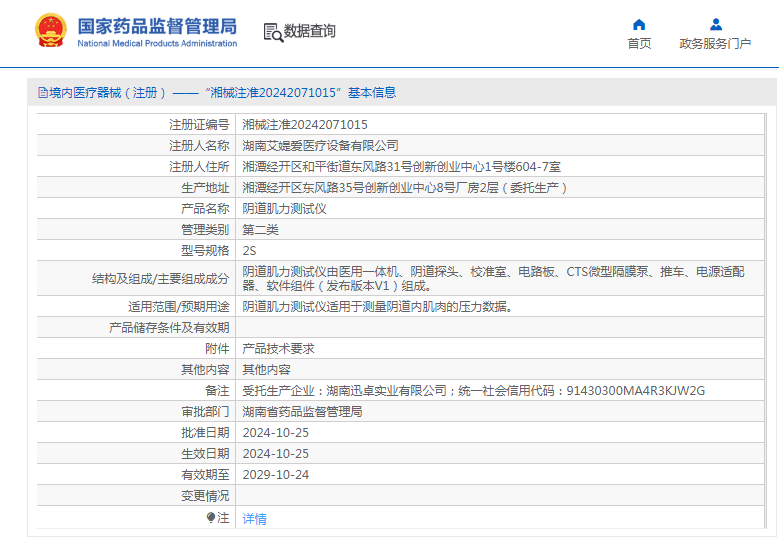Click the 结构及组成/主要组成成分 label

[x=160, y=279]
